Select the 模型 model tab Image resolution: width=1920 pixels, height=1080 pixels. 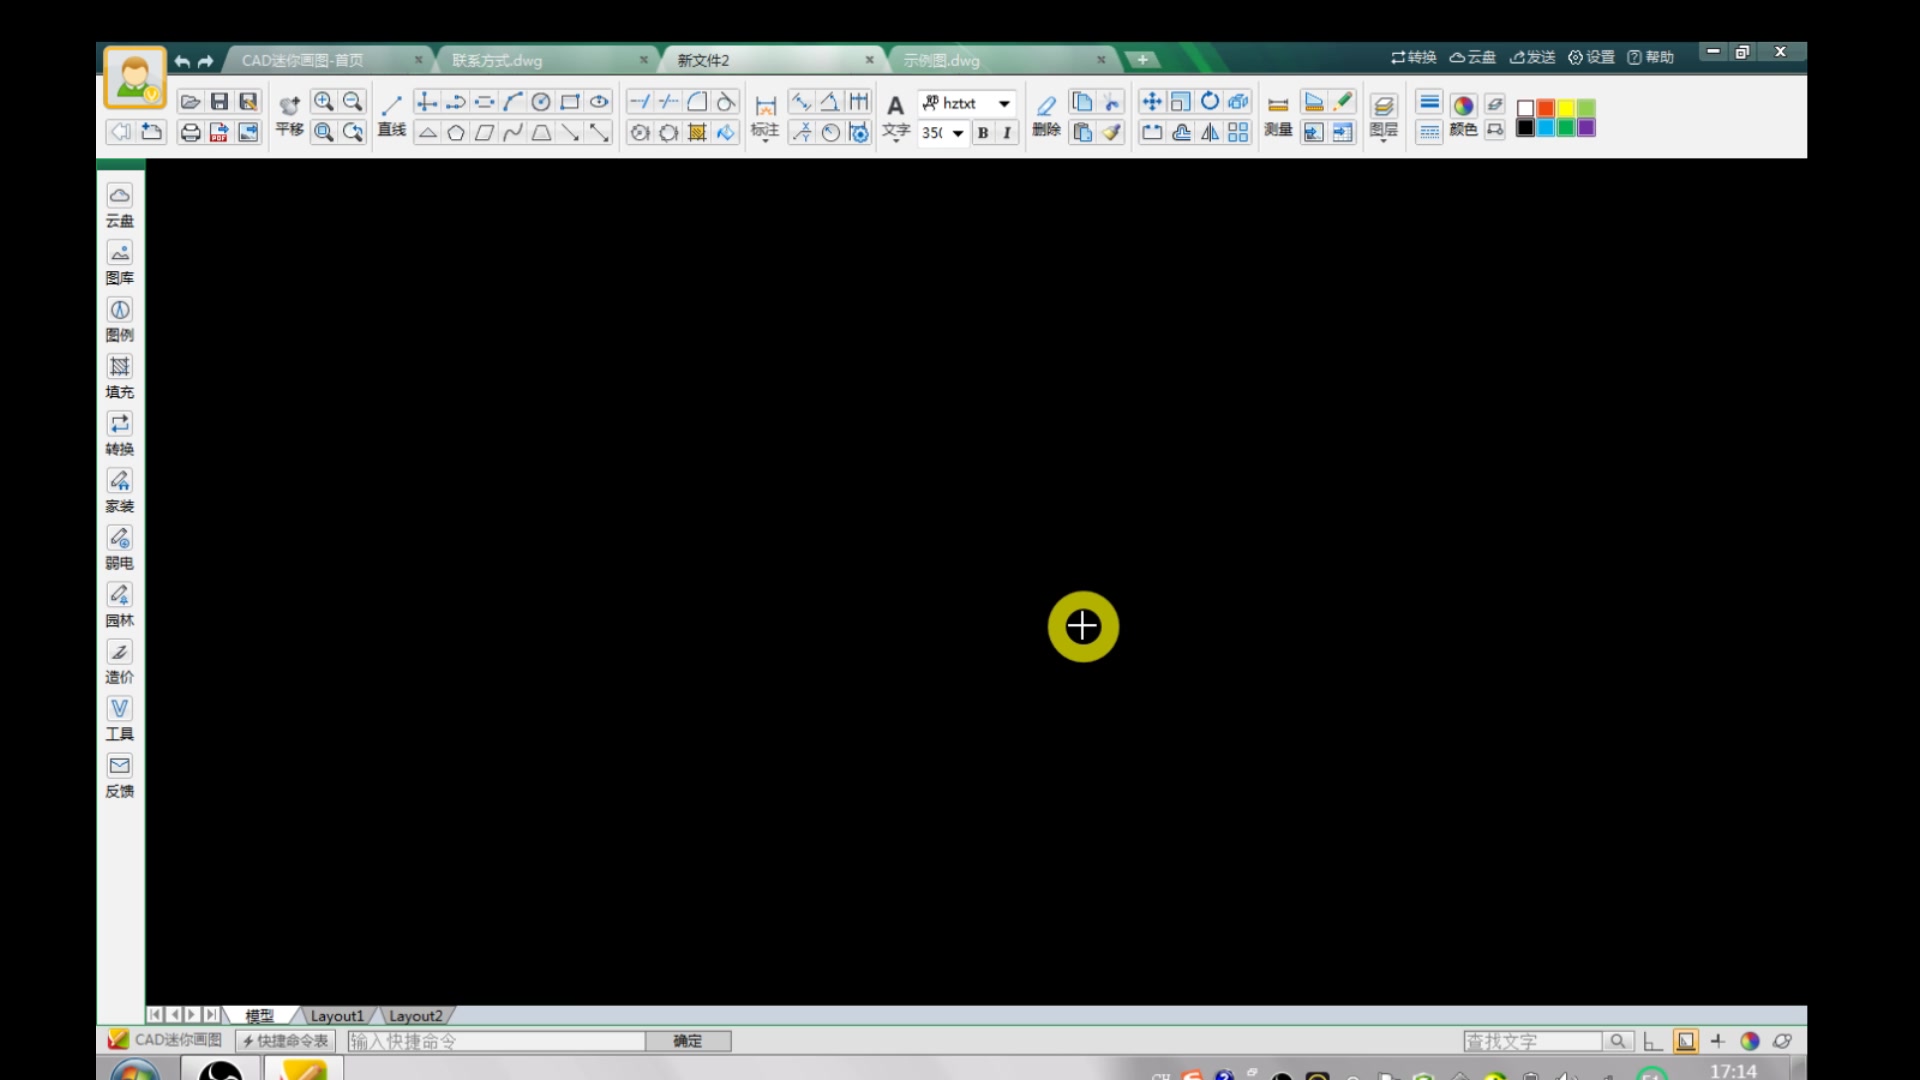(x=260, y=1016)
